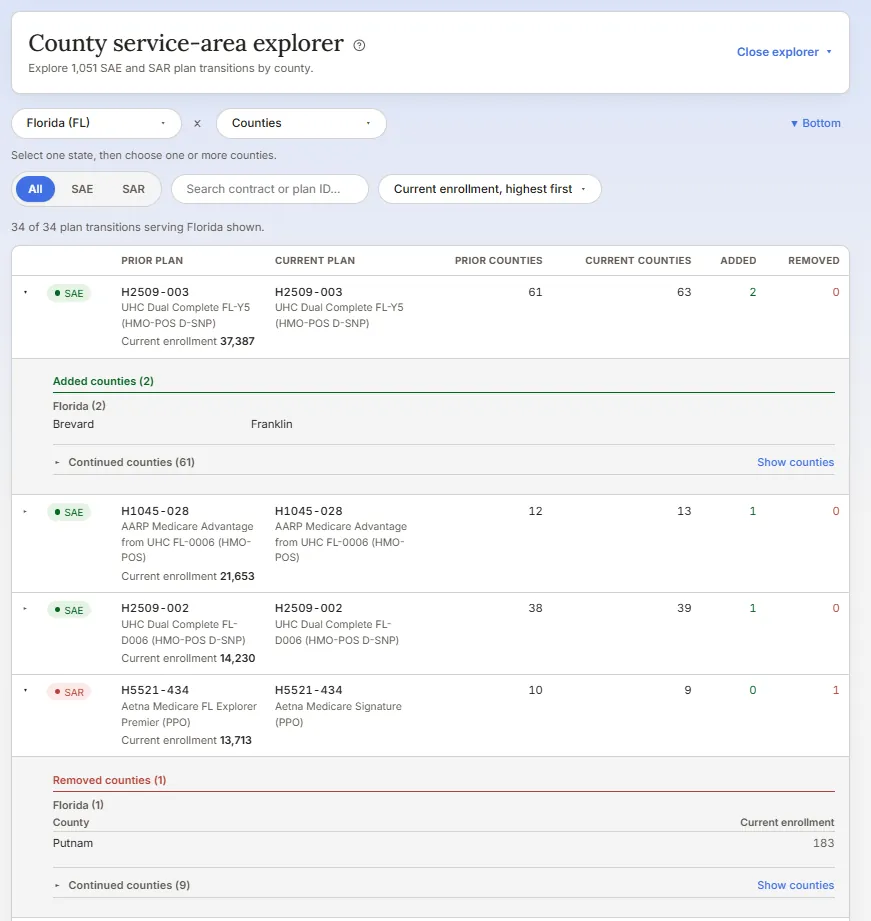
Task: Click Show counties for Continued counties (61)
Action: coord(795,462)
